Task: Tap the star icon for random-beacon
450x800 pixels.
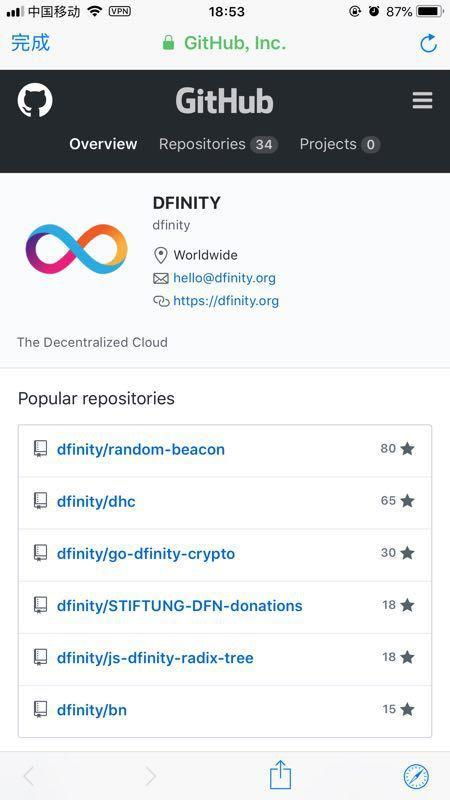Action: pyautogui.click(x=407, y=449)
